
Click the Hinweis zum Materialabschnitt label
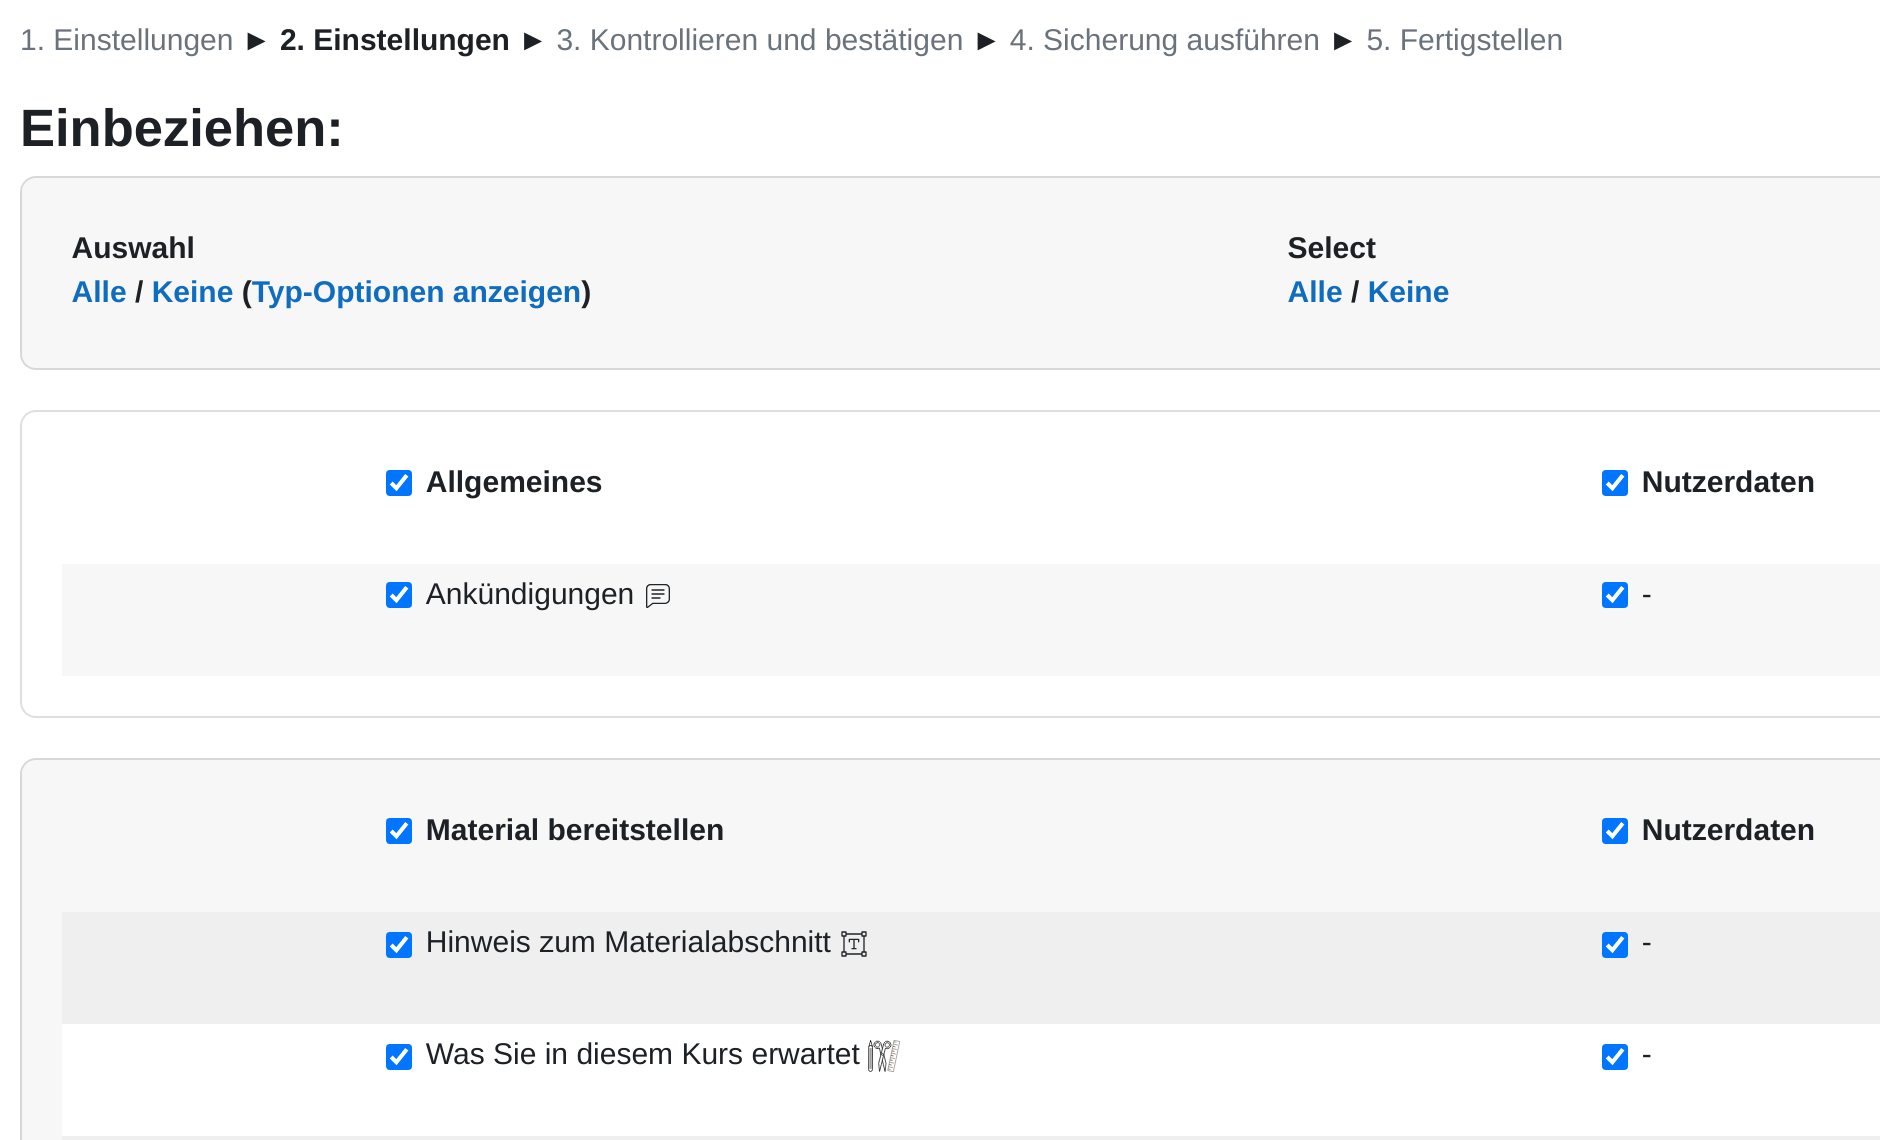coord(628,942)
